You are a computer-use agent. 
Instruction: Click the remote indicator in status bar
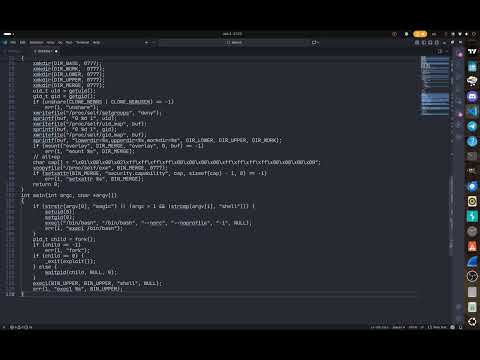click(4, 327)
